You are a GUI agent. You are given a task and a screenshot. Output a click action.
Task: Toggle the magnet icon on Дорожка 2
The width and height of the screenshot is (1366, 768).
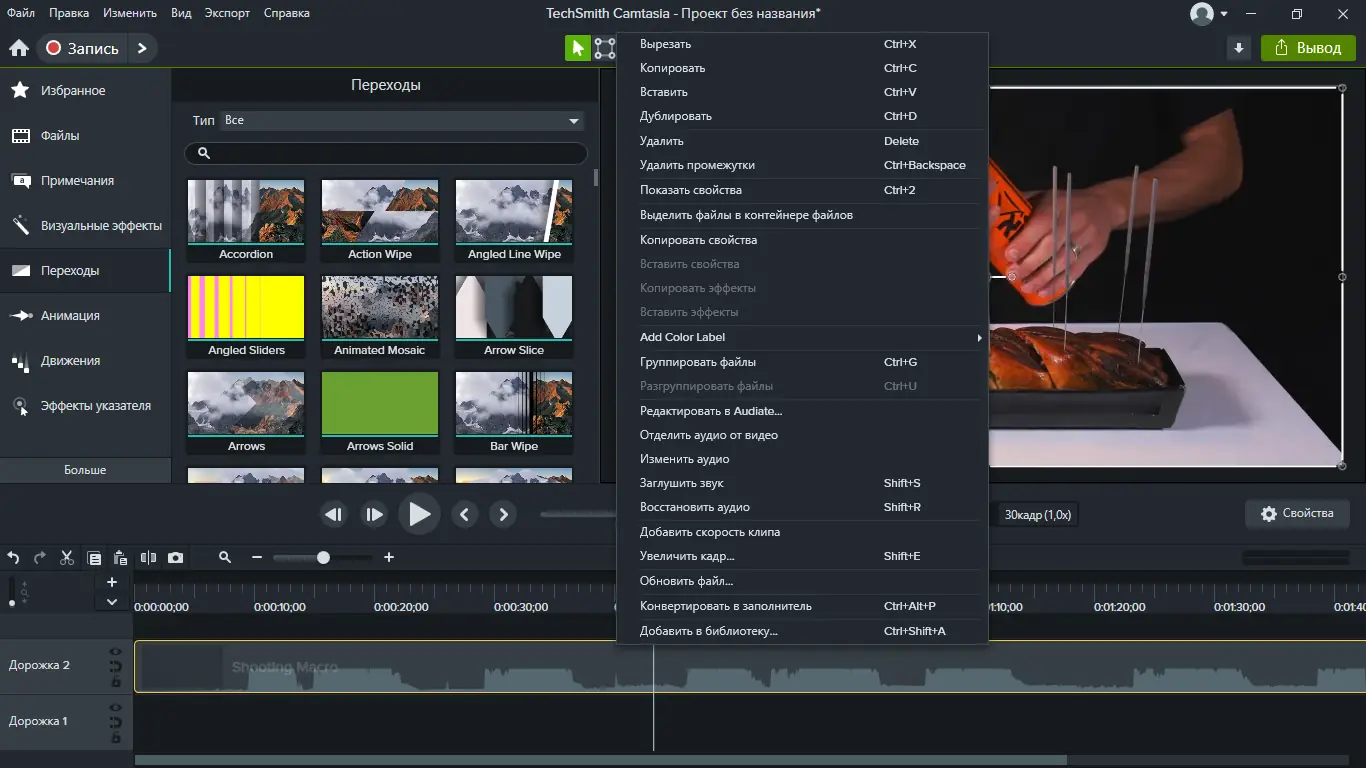pyautogui.click(x=116, y=666)
